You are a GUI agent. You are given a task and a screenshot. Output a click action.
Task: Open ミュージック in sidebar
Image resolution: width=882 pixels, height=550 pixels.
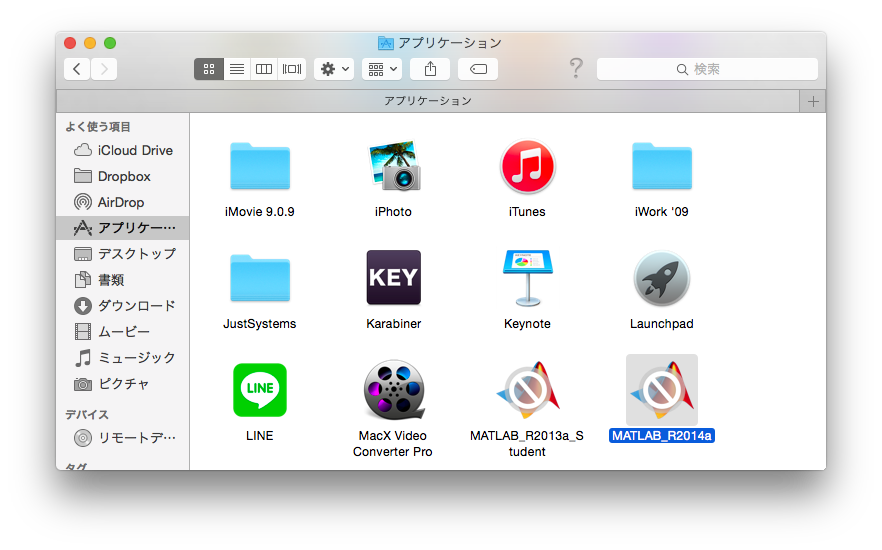pyautogui.click(x=123, y=357)
